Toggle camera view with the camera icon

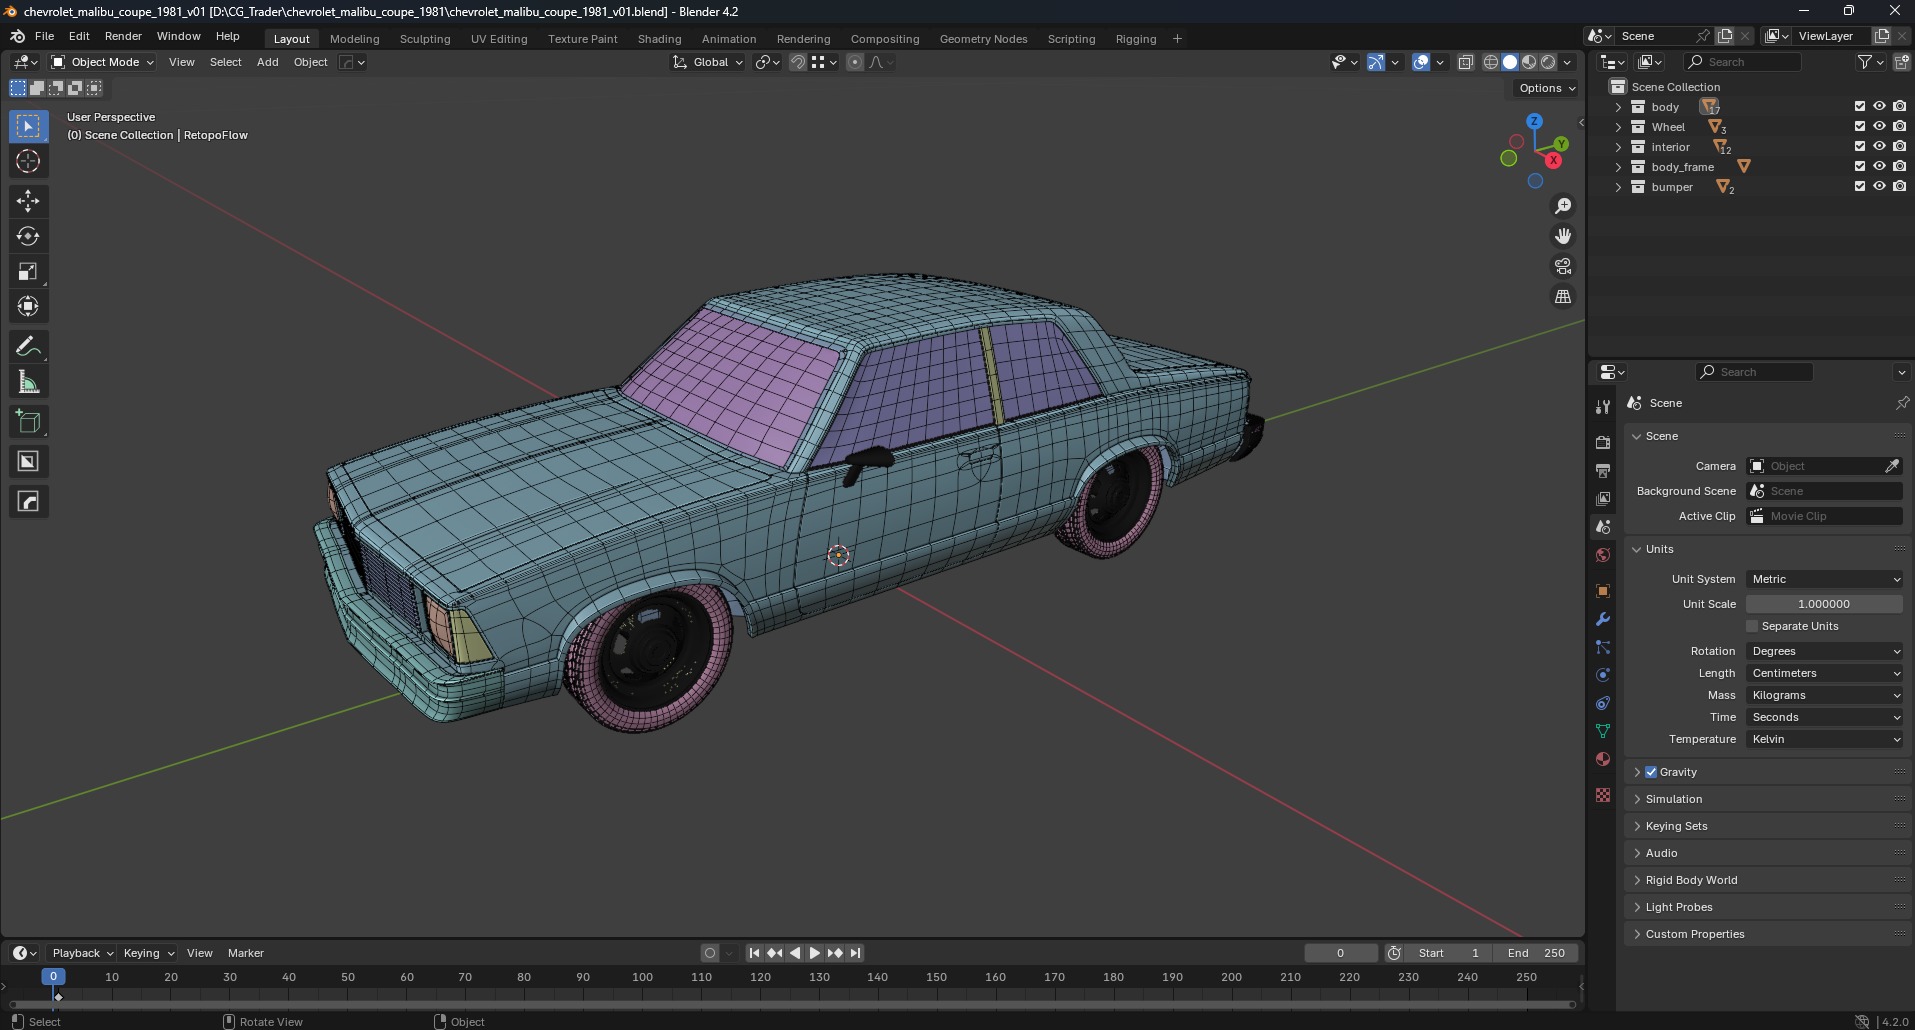pyautogui.click(x=1563, y=266)
